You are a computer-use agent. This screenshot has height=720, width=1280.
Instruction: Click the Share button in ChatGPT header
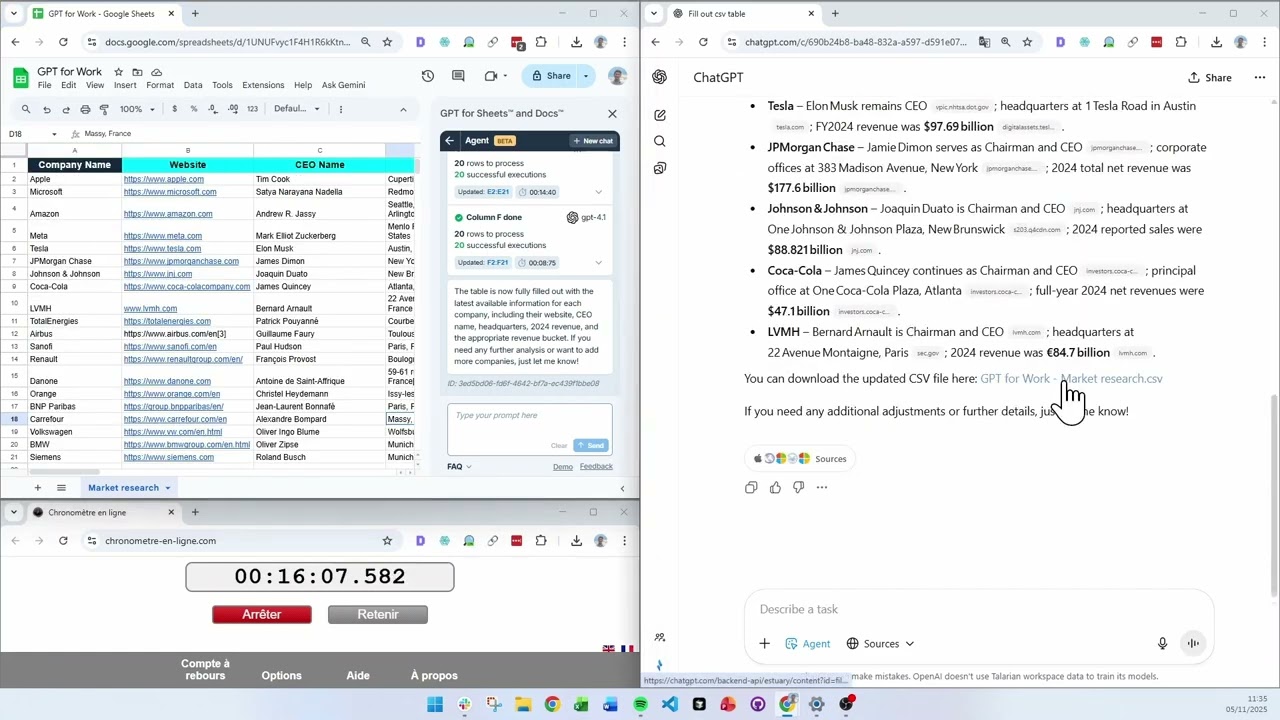1209,78
